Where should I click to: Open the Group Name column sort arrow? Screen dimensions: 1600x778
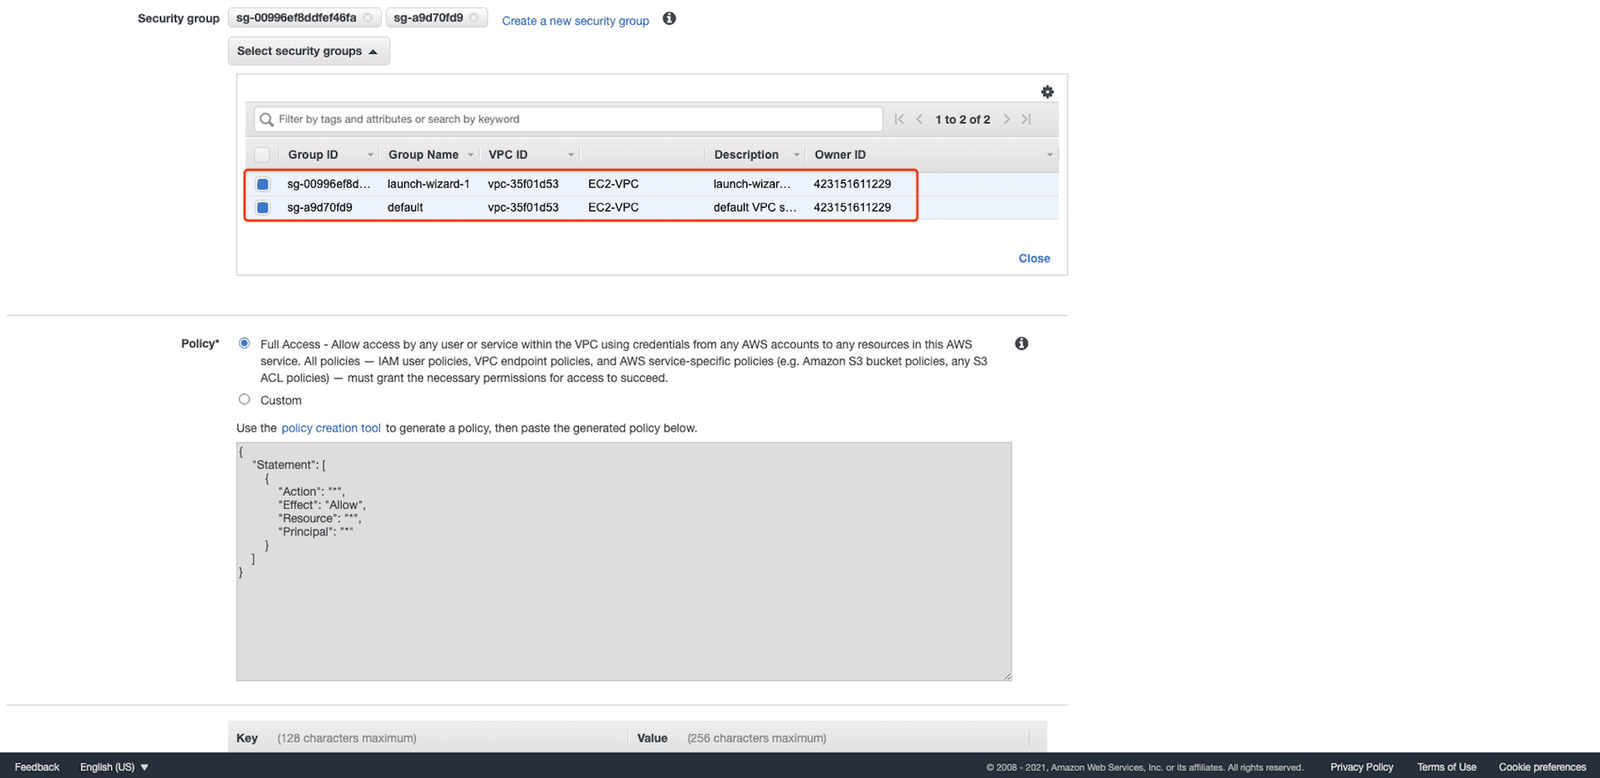click(x=470, y=155)
